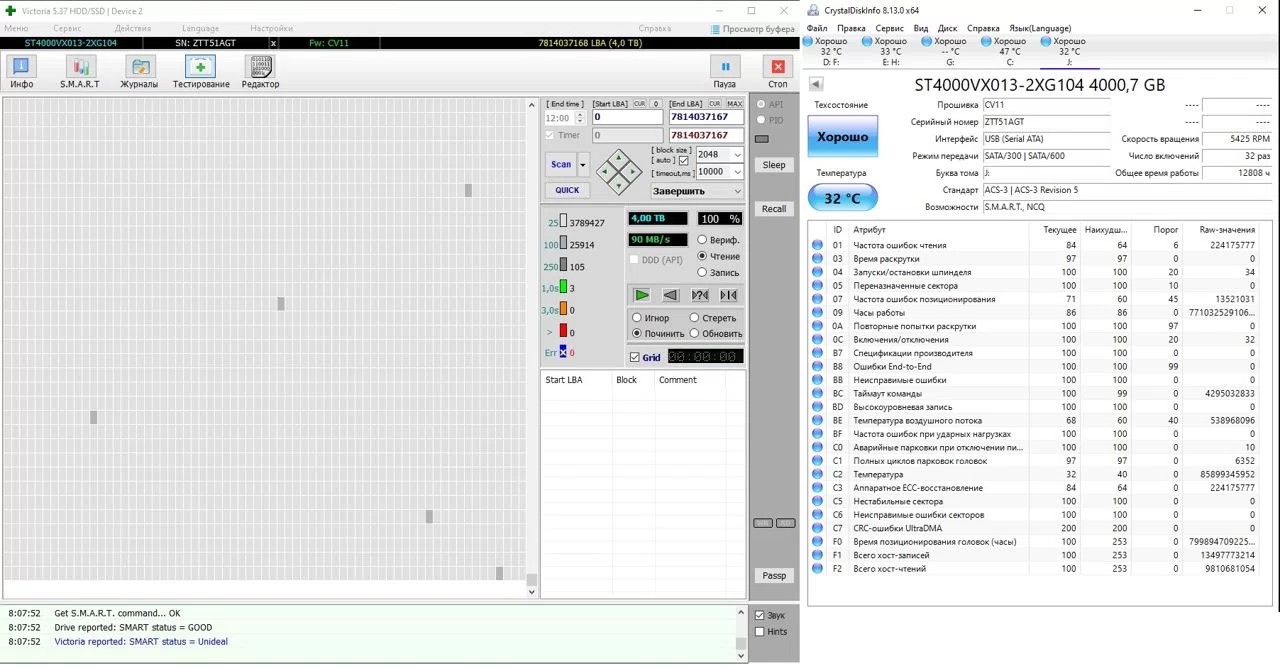This screenshot has height=666, width=1280.
Task: Select disk G: in CrystalDiskInfo
Action: [x=950, y=52]
